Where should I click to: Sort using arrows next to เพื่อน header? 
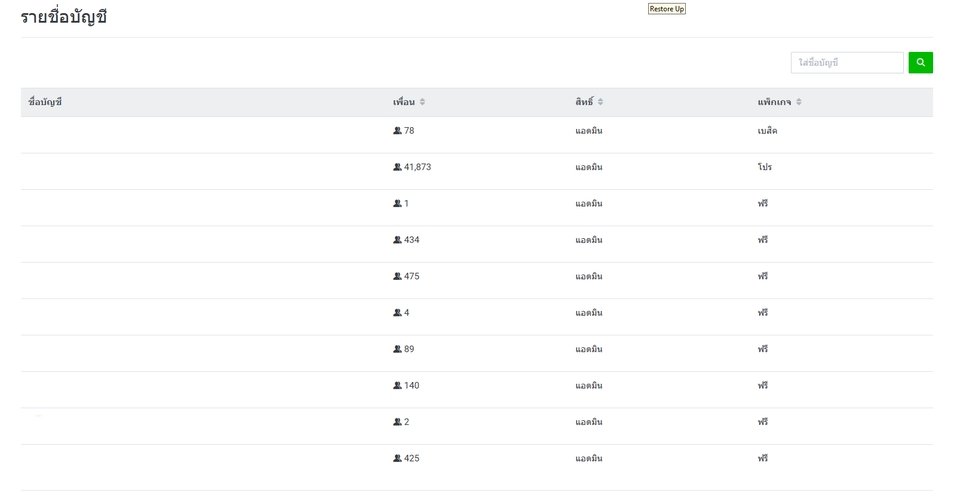coord(423,102)
